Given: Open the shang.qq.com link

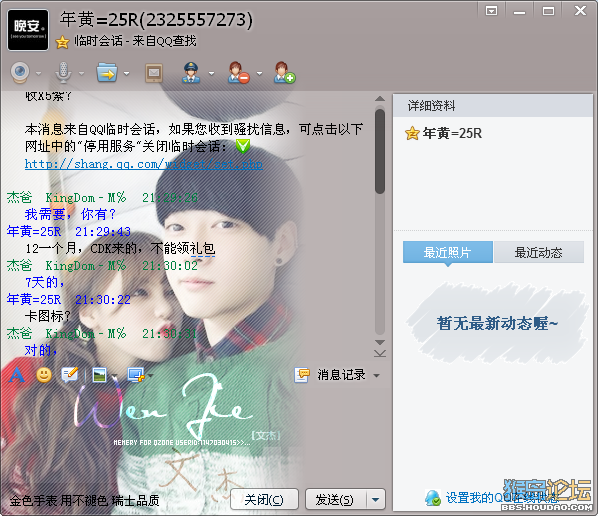Looking at the screenshot, I should tap(144, 164).
